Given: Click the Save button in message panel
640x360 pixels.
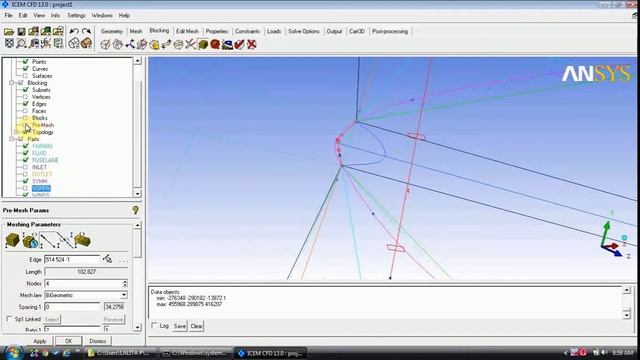Looking at the screenshot, I should [180, 326].
